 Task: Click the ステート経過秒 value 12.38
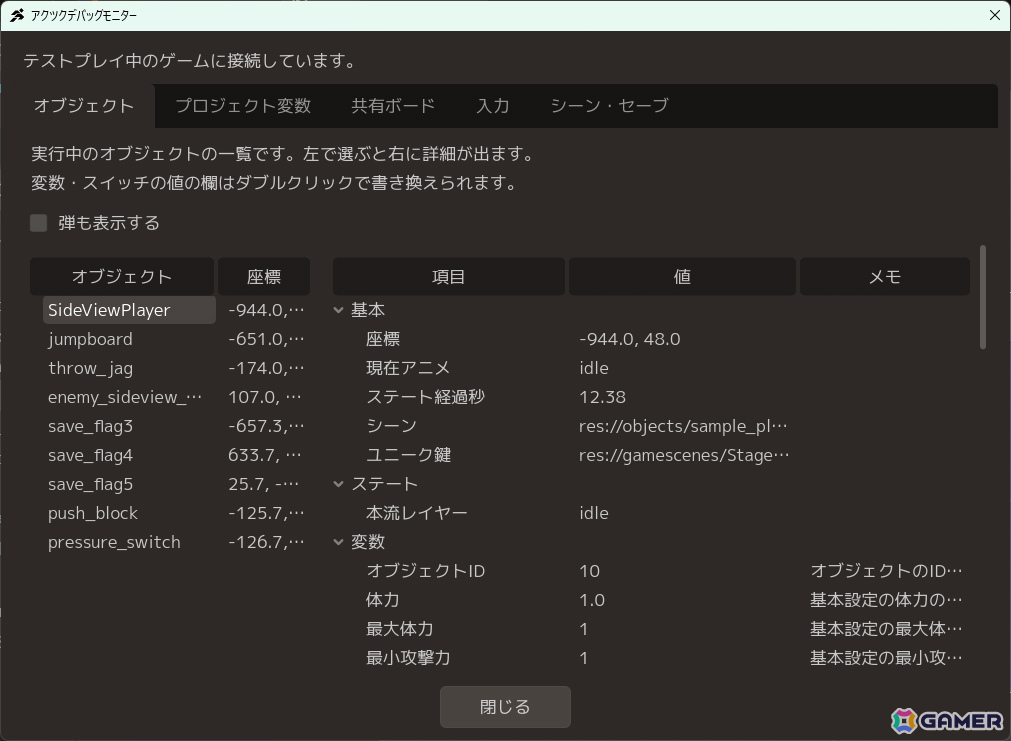click(602, 397)
